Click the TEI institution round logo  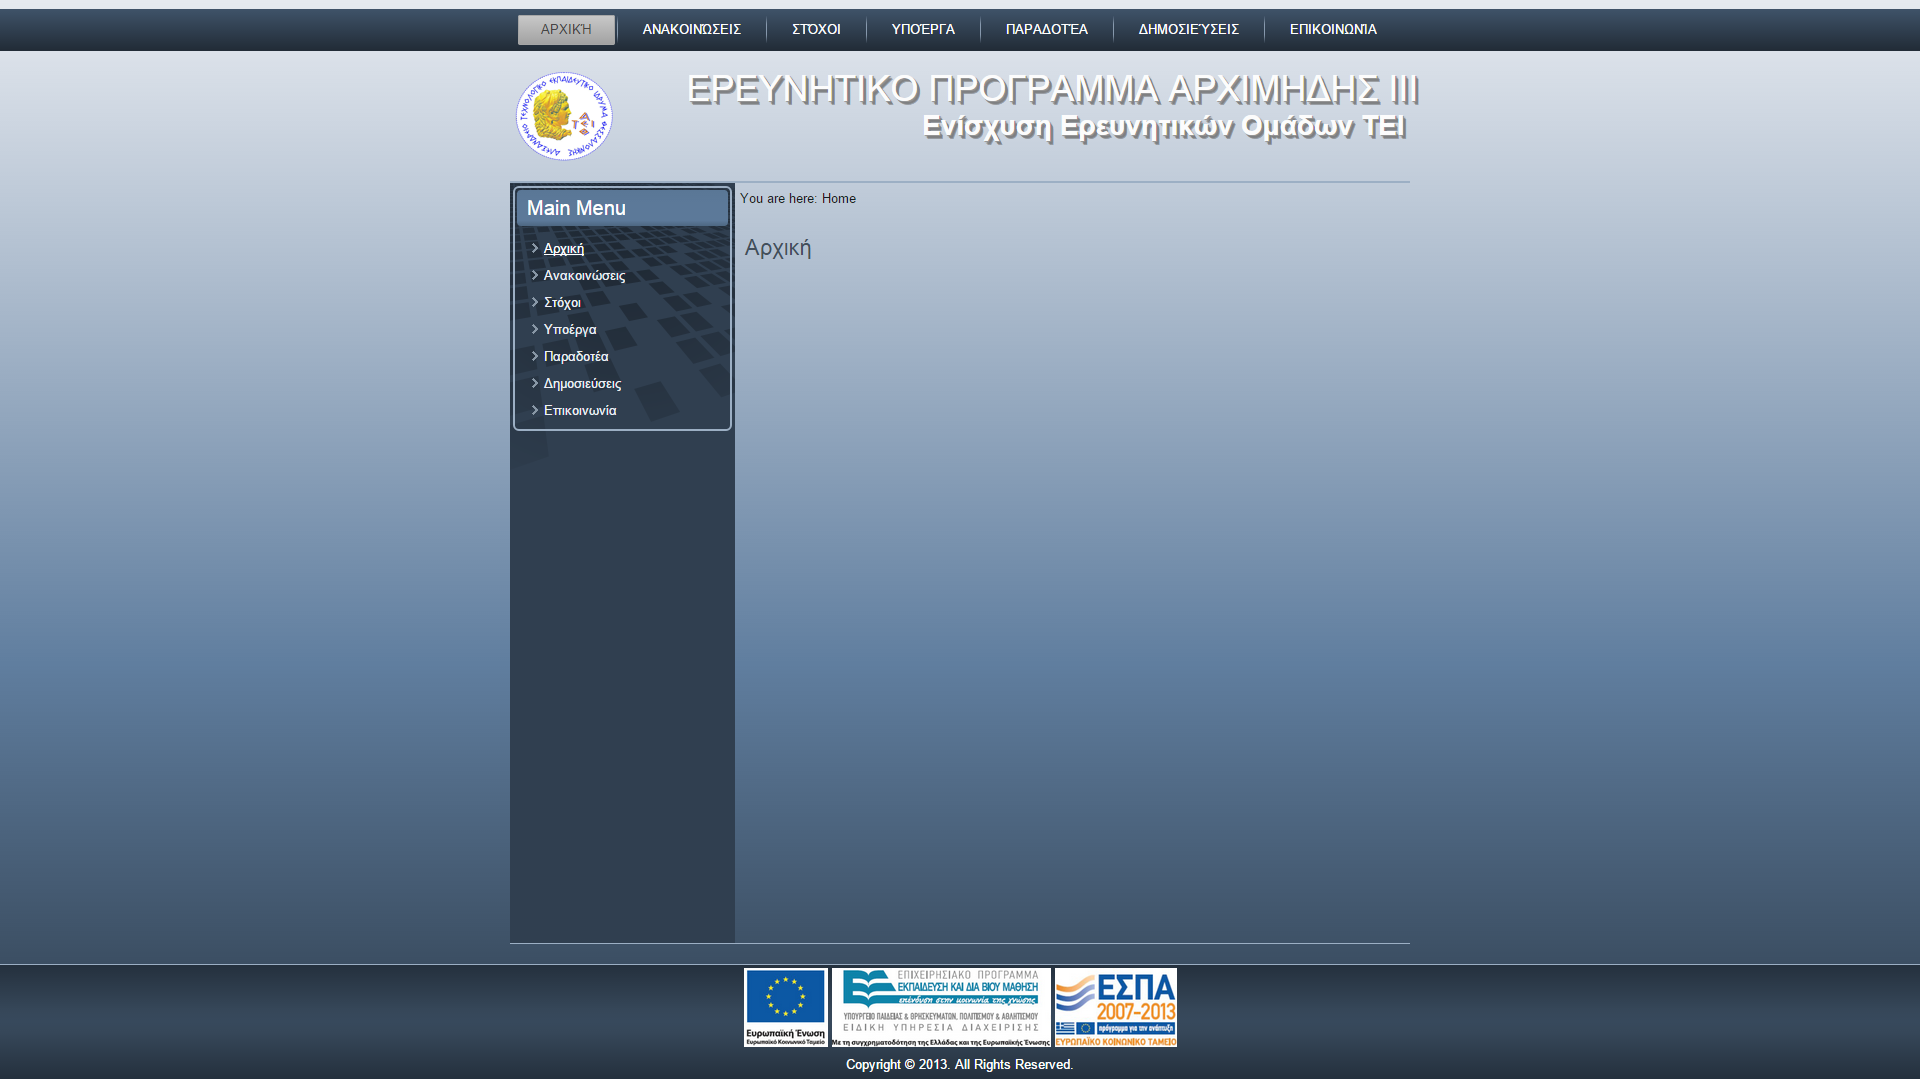pos(564,116)
